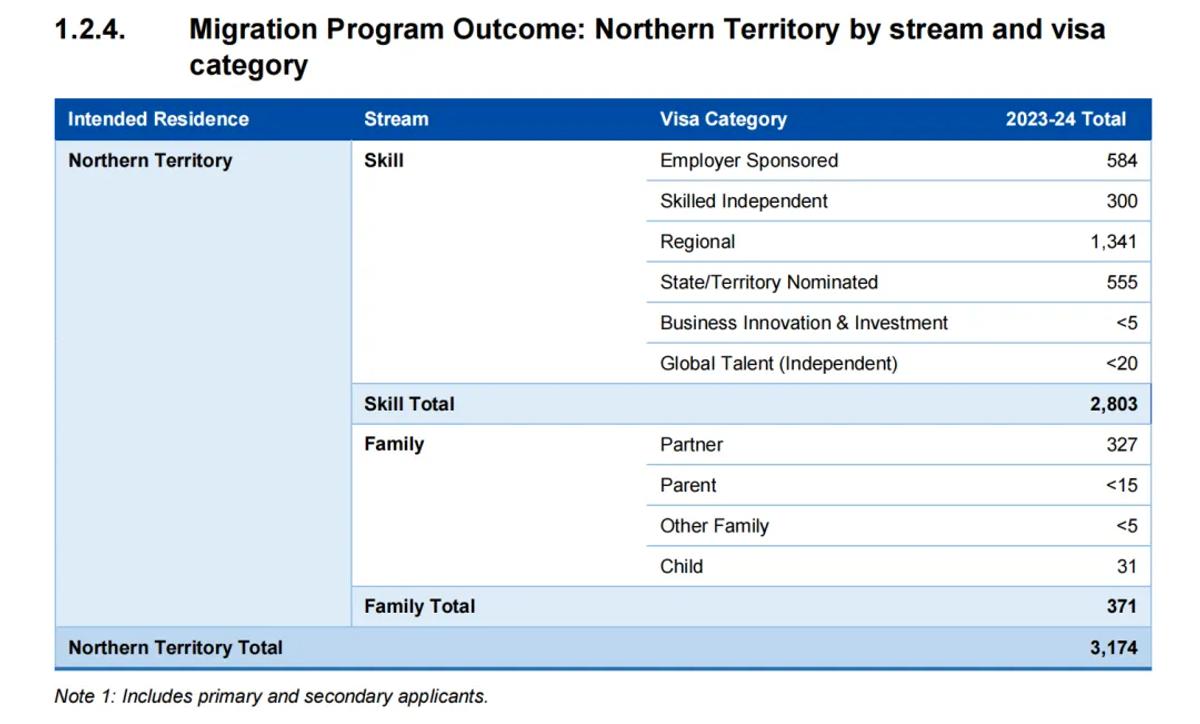Click the 'Stream' column header
Image resolution: width=1200 pixels, height=724 pixels.
pos(396,119)
